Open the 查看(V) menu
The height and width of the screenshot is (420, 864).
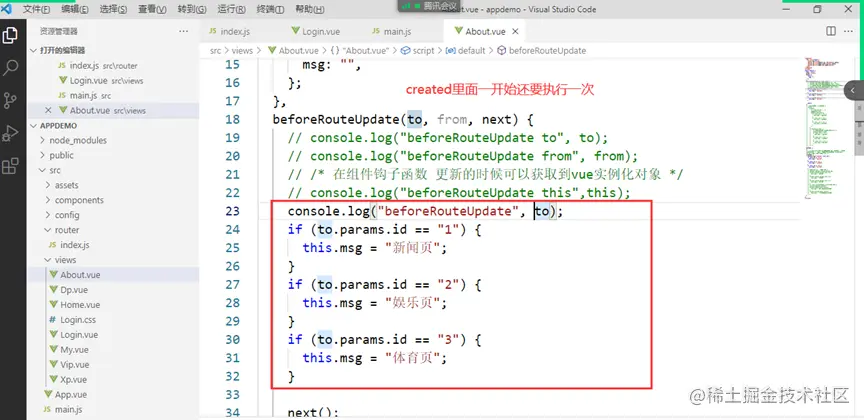[153, 9]
